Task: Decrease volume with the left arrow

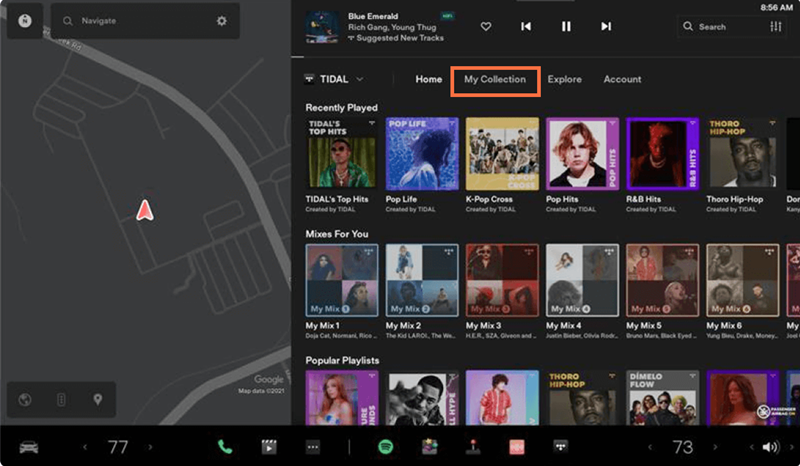Action: [752, 448]
